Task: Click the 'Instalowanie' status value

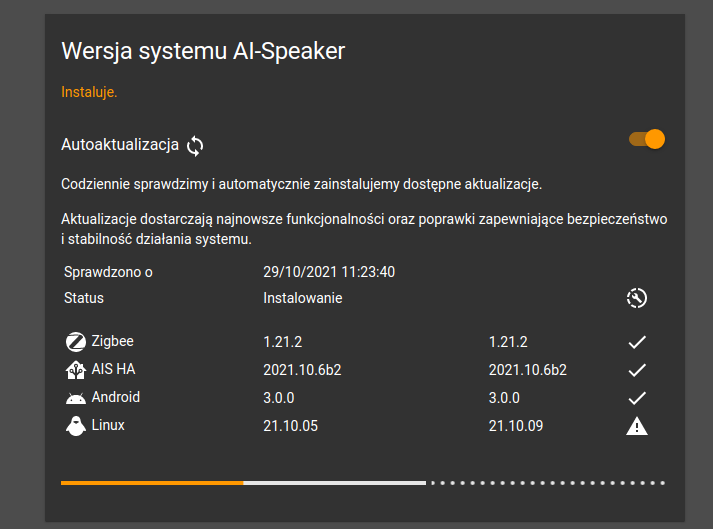Action: point(302,298)
